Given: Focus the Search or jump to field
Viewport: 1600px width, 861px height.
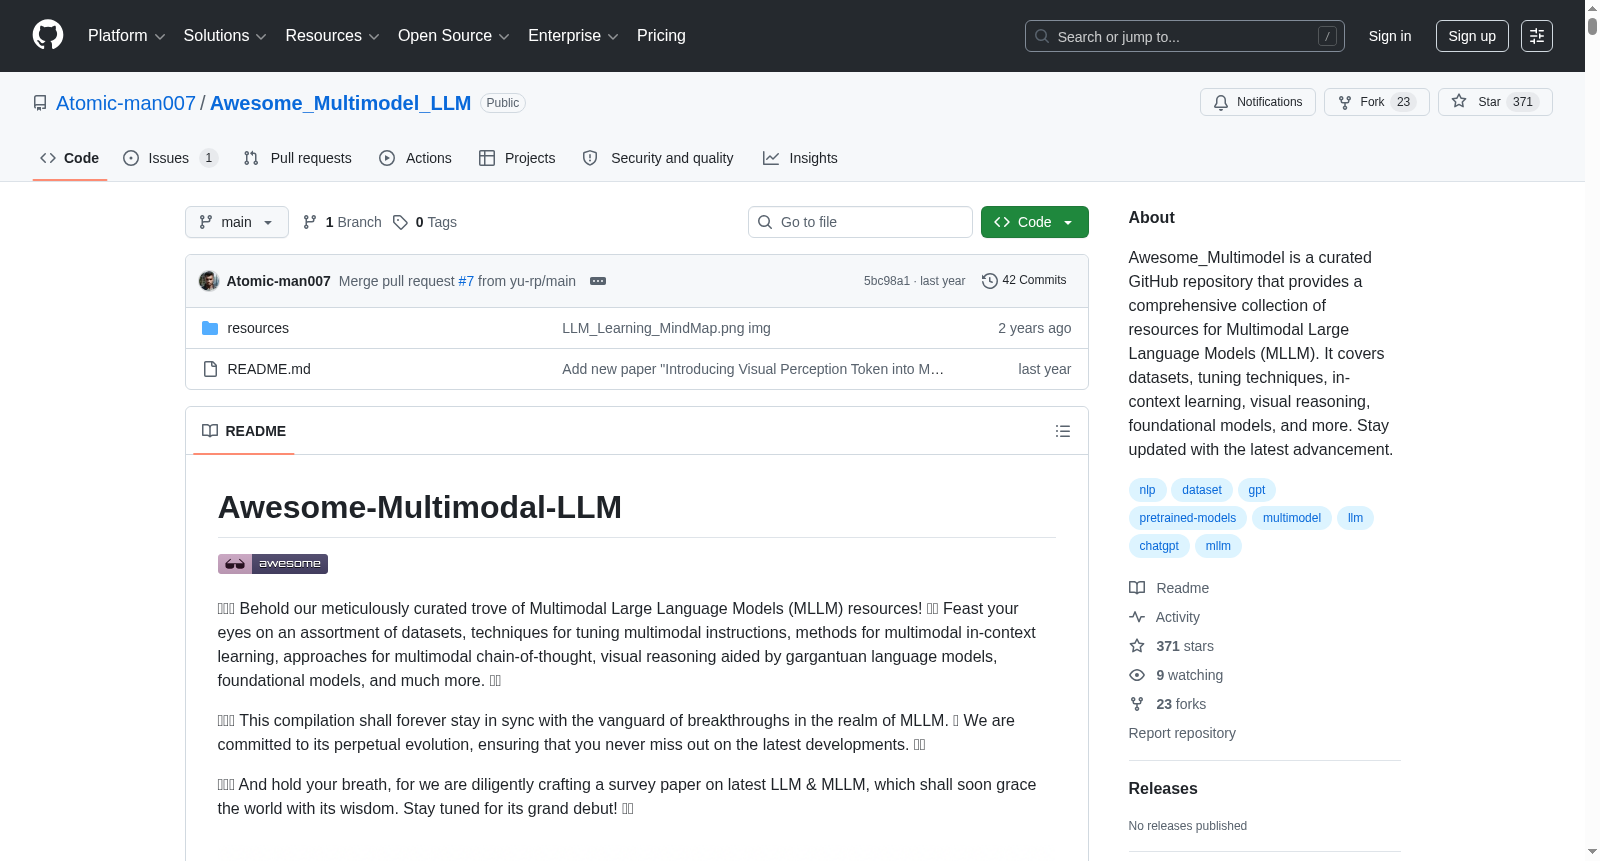Looking at the screenshot, I should [x=1184, y=36].
